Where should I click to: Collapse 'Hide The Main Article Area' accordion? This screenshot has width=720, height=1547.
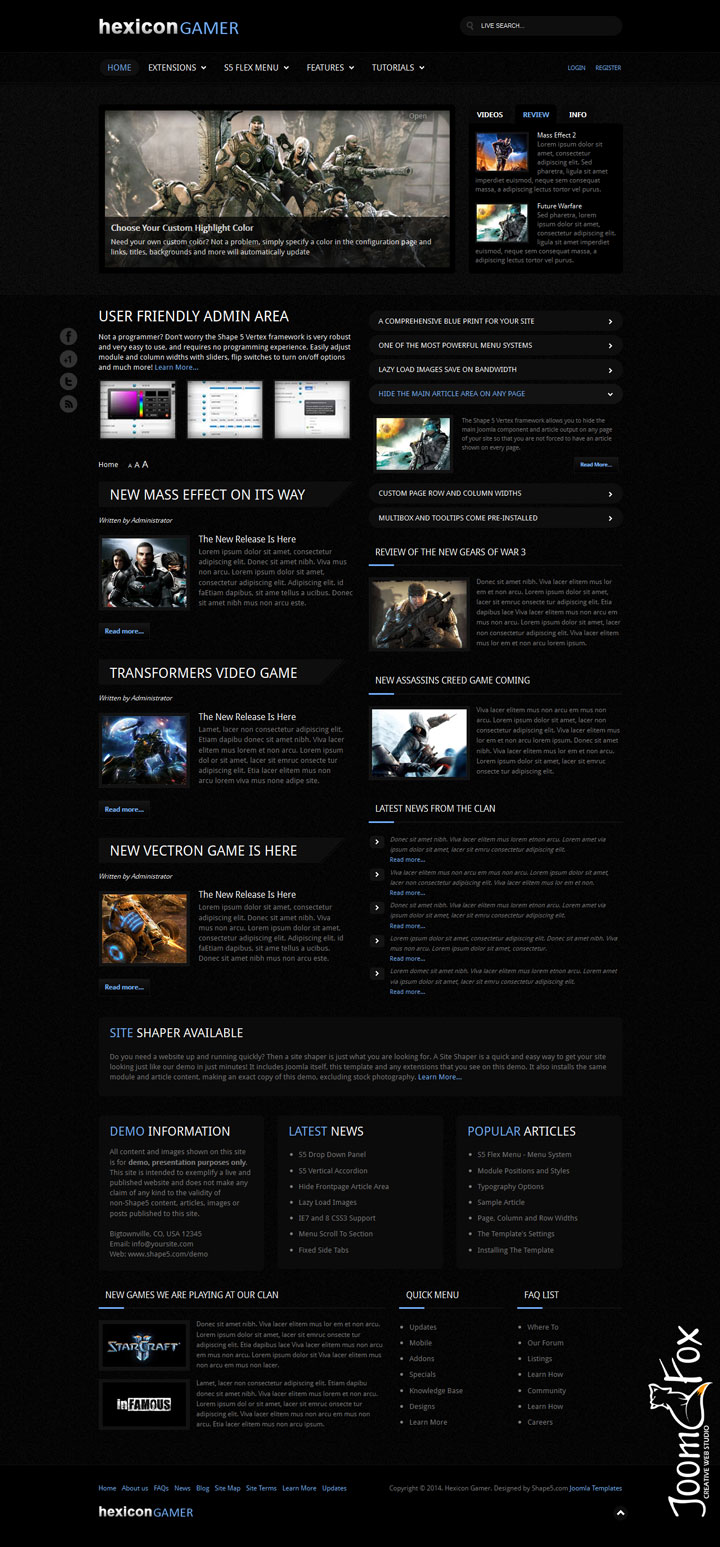(496, 394)
